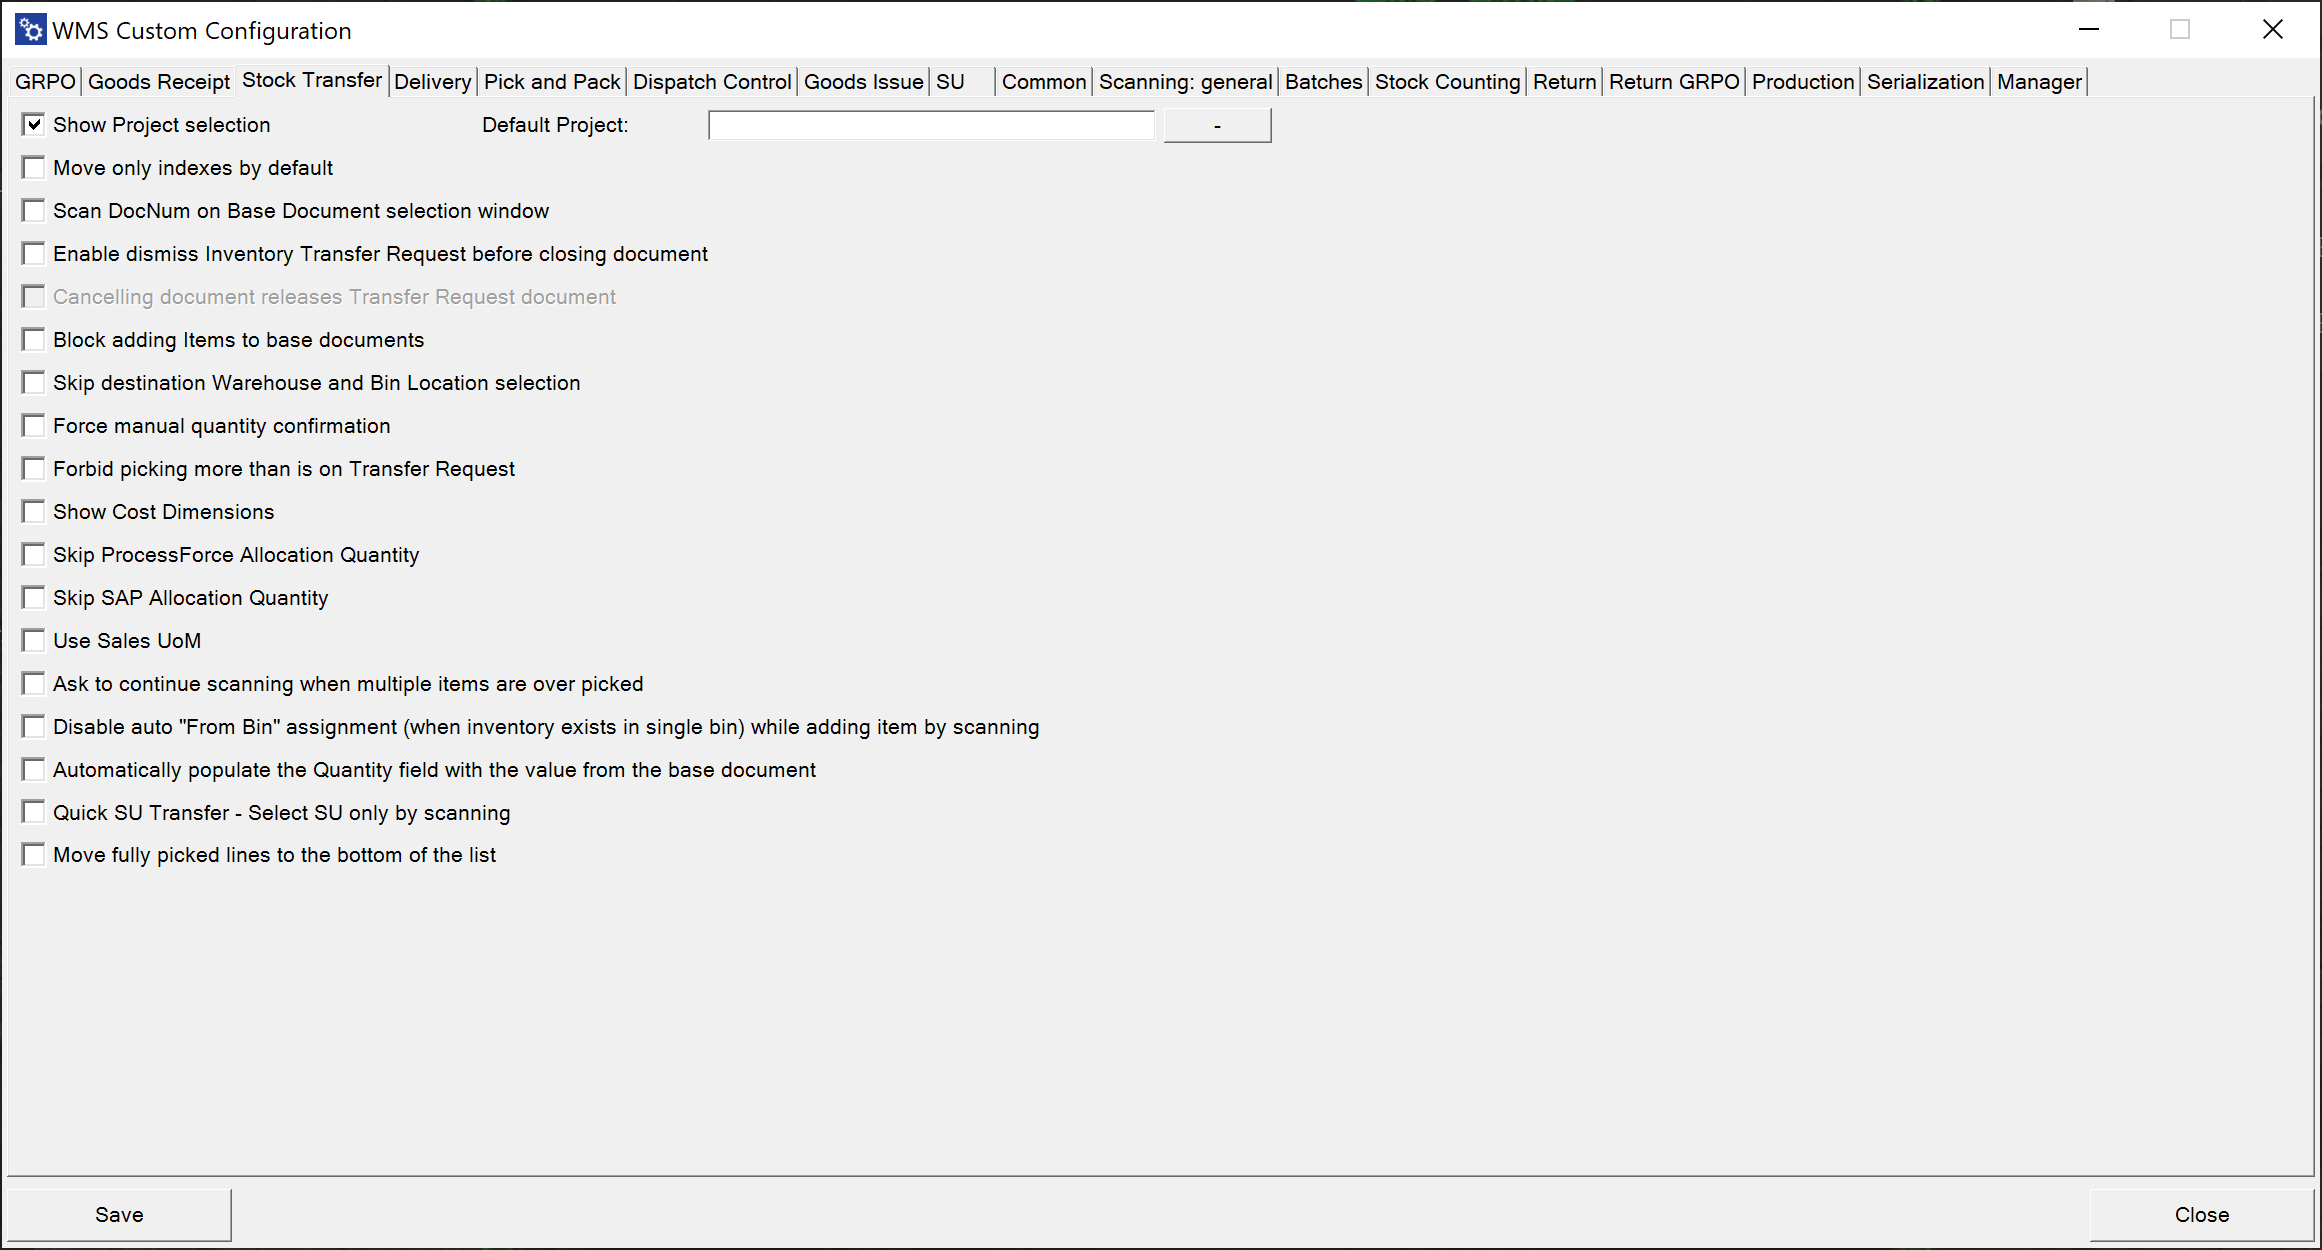
Task: Select the Scanning: general tab
Action: 1185,82
